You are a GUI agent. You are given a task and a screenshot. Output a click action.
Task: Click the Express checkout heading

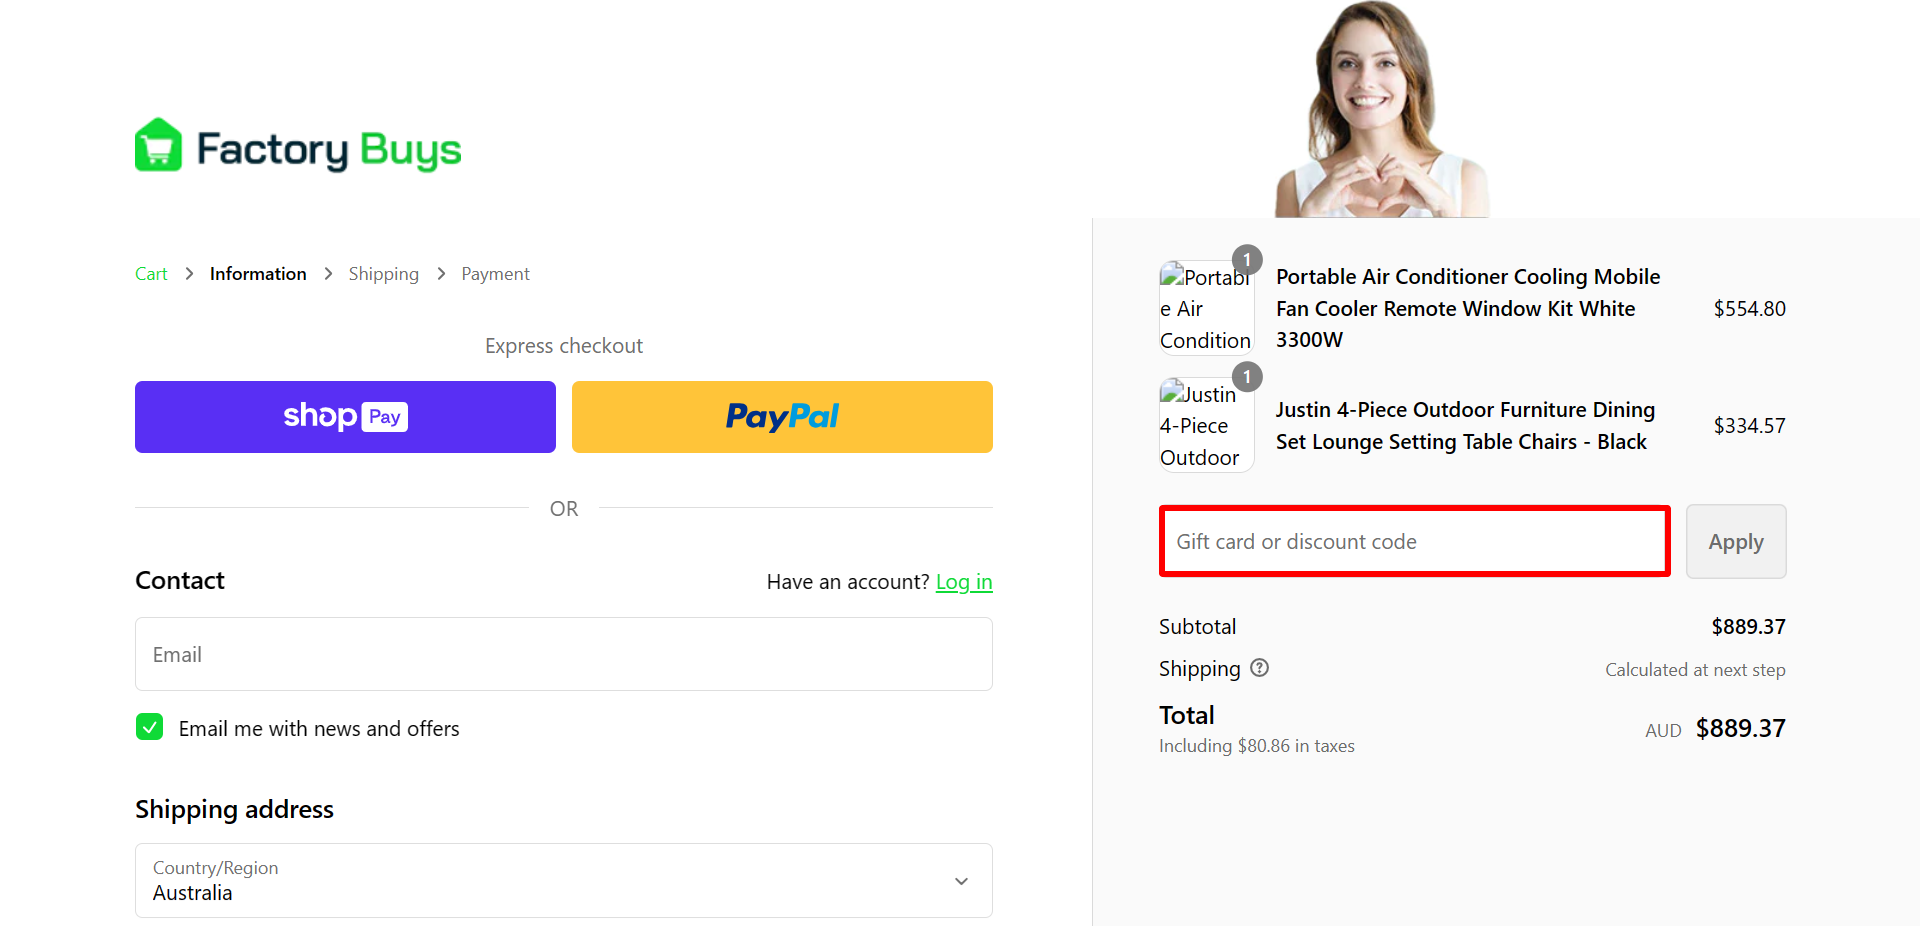click(x=564, y=346)
